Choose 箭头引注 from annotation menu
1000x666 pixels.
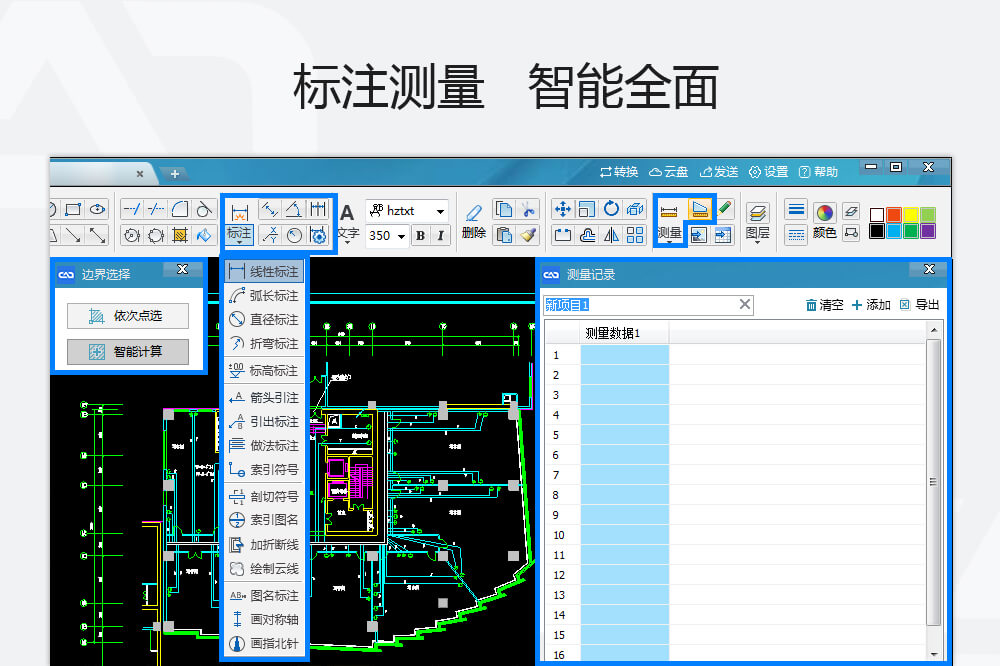(x=264, y=397)
